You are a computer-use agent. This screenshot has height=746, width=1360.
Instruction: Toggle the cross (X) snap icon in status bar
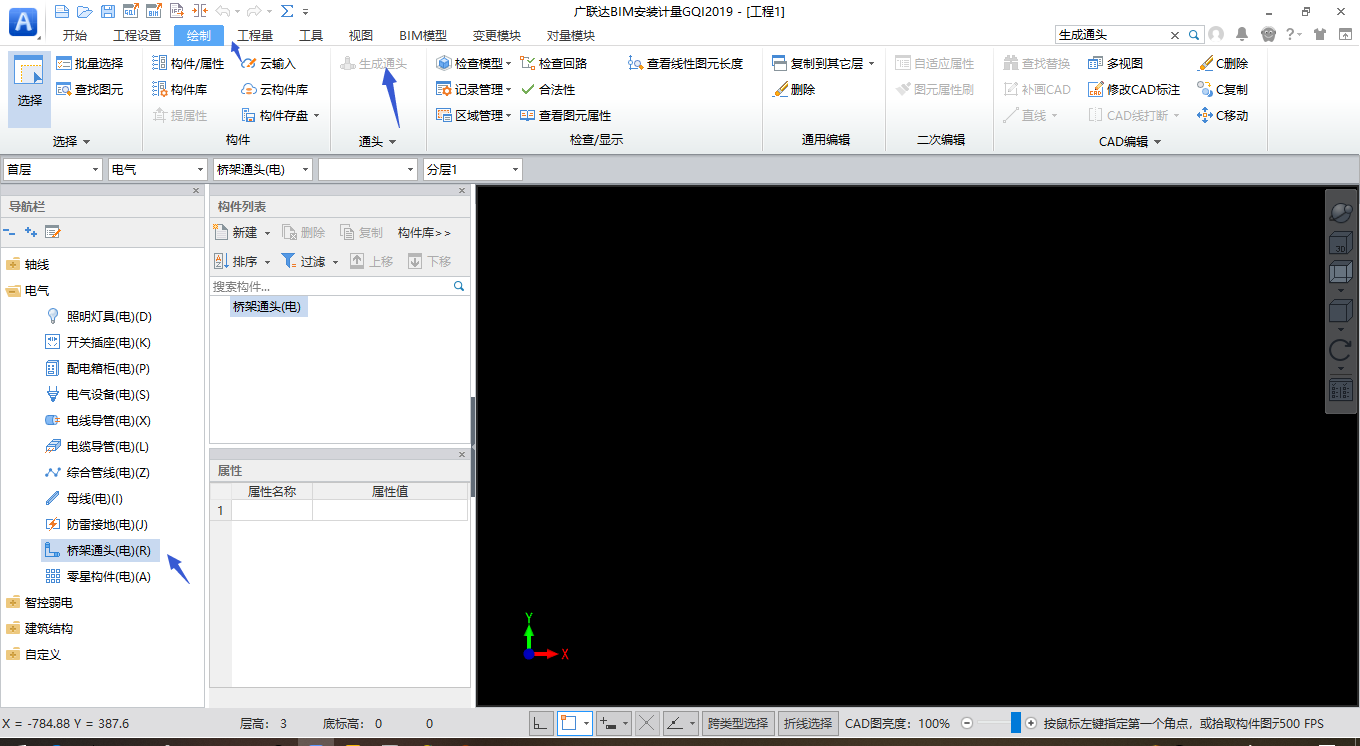(647, 723)
